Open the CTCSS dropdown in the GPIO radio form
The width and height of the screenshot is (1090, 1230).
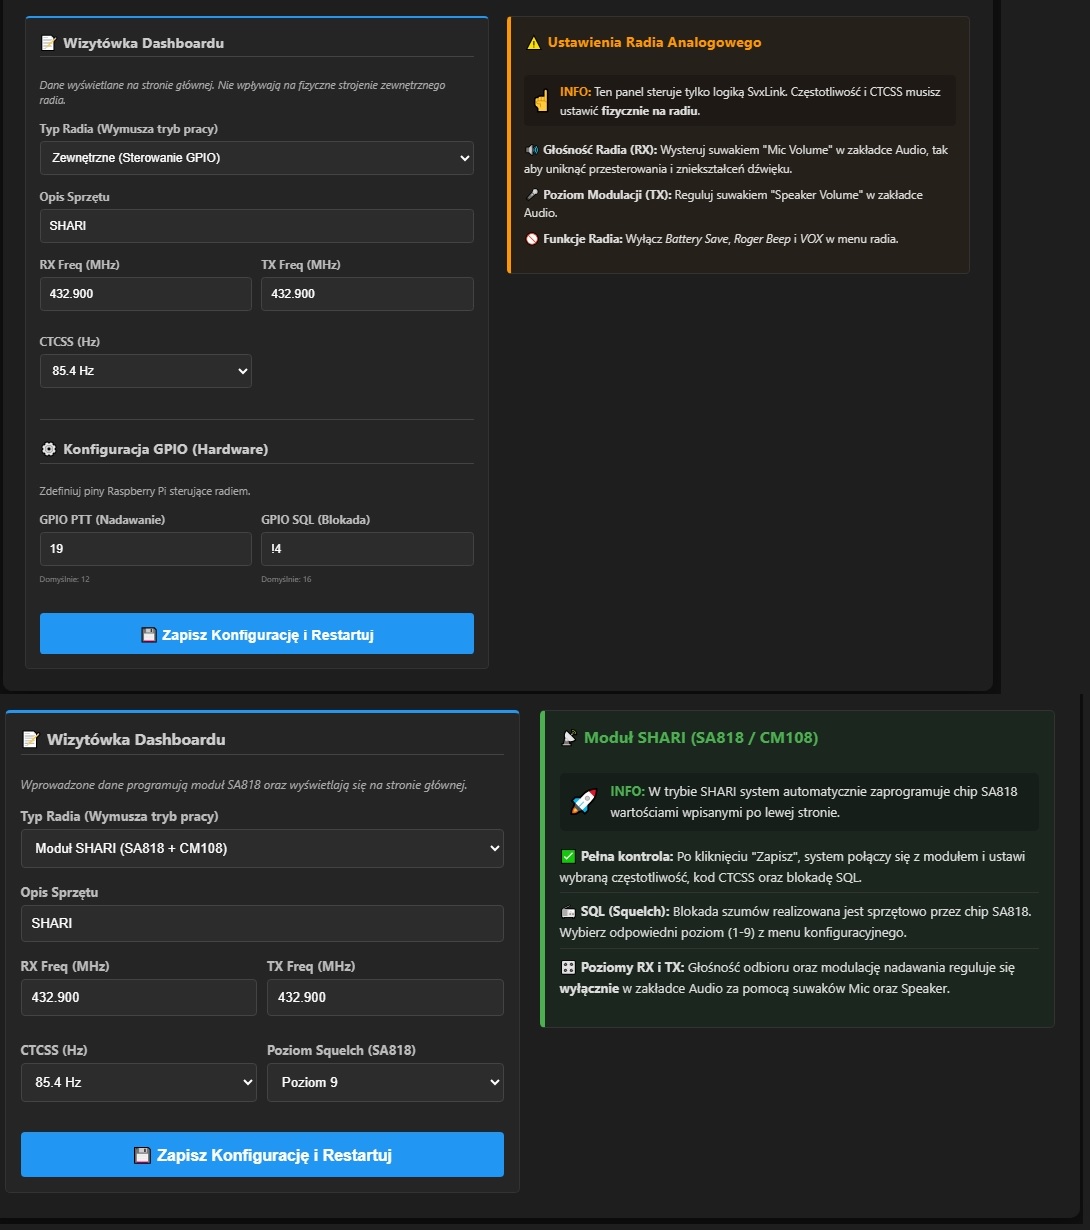146,371
